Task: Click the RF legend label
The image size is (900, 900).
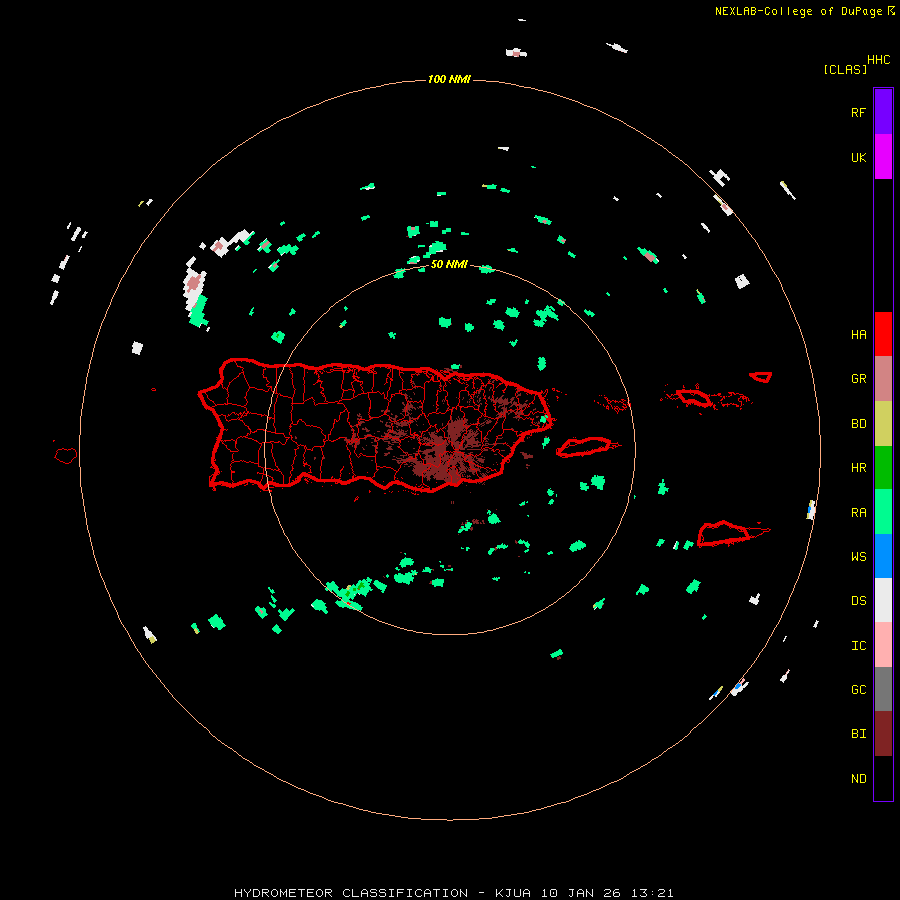Action: point(858,112)
